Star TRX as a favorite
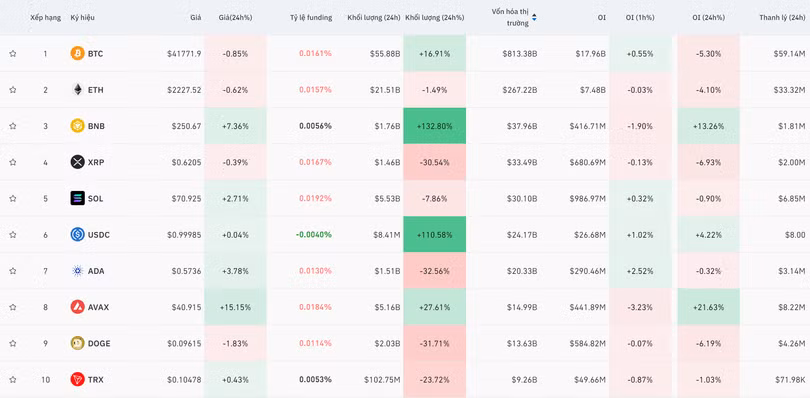The image size is (810, 398). coord(13,379)
